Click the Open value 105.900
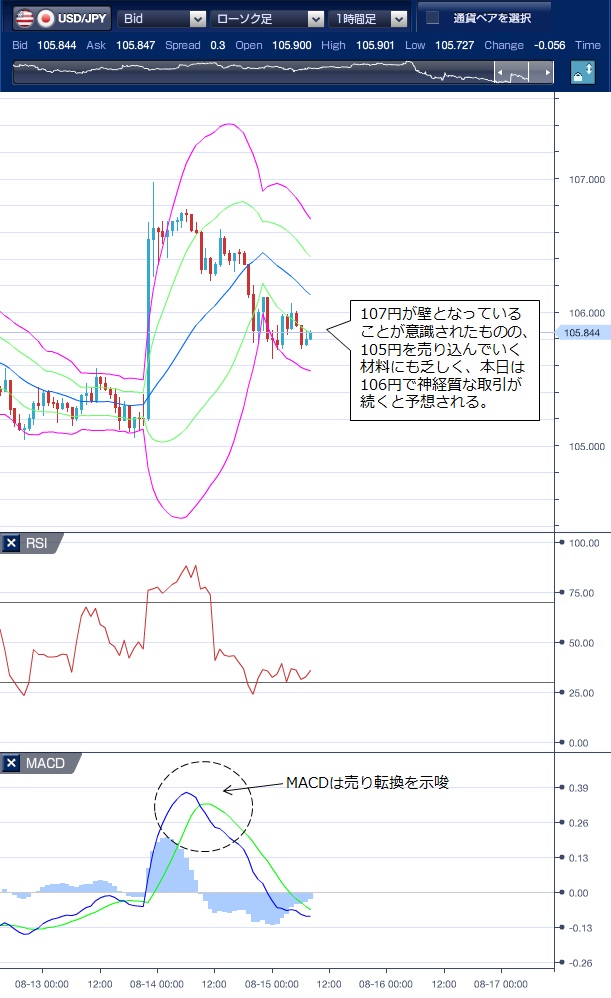Screen dimensions: 611x998 click(292, 45)
